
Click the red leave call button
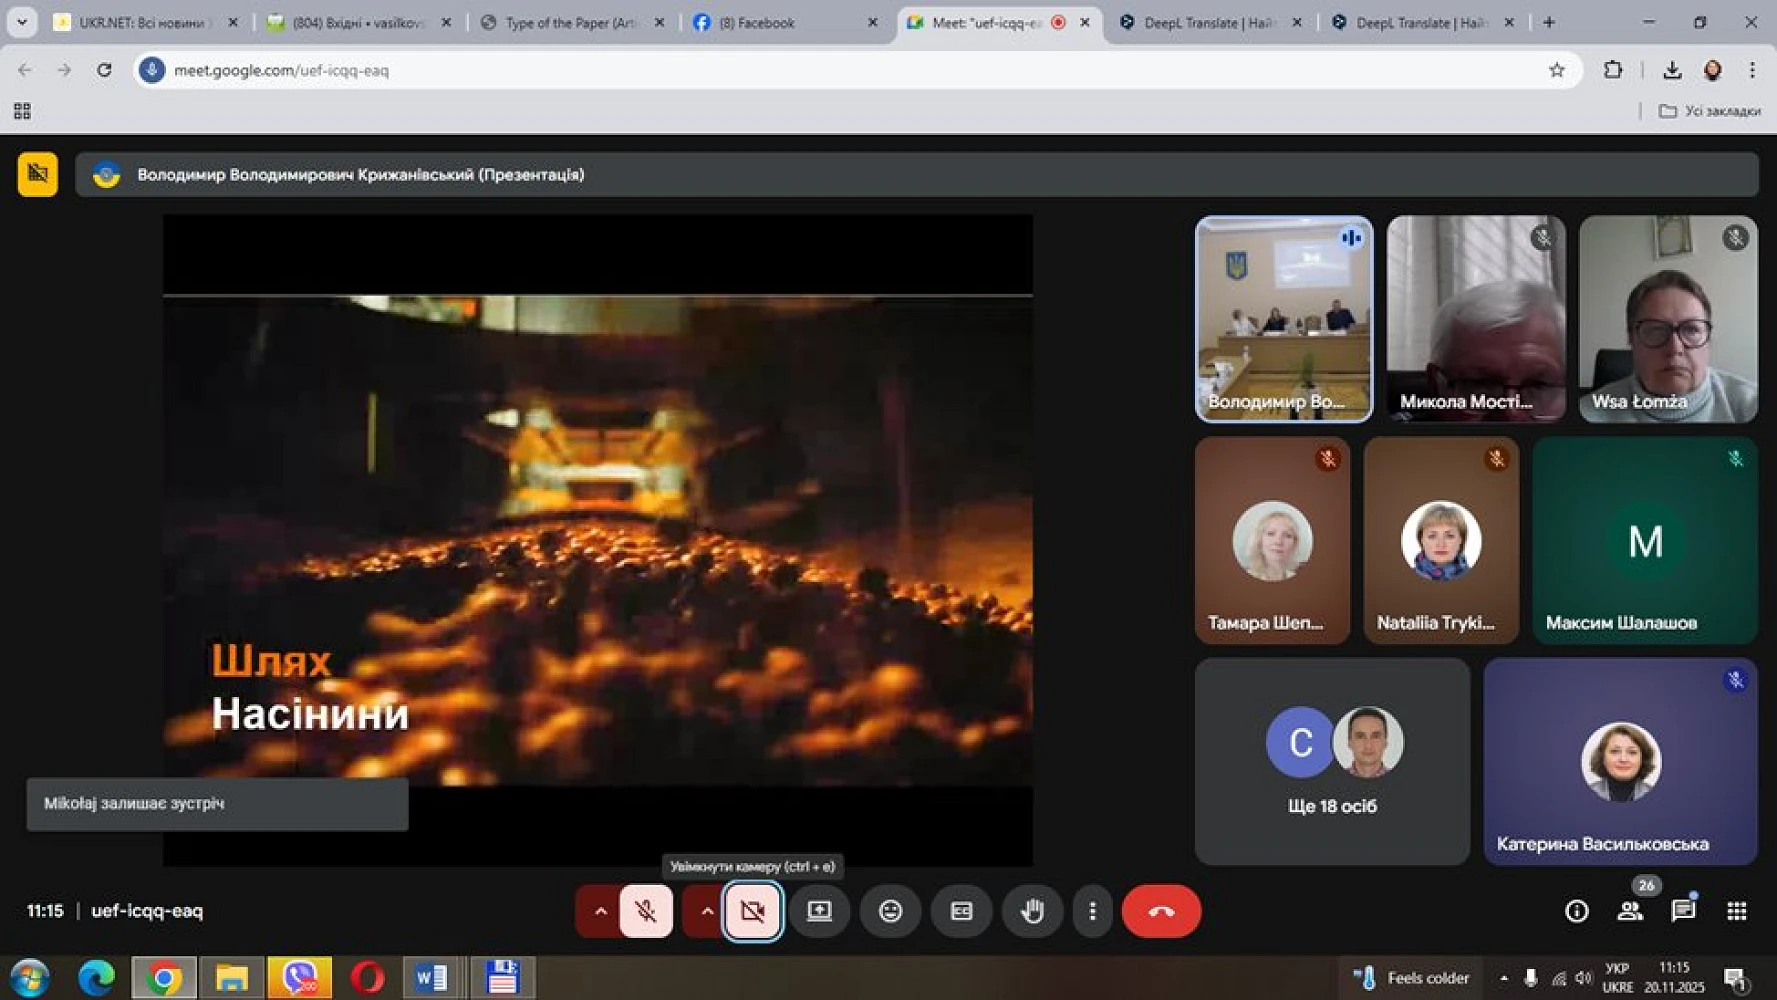coord(1160,911)
